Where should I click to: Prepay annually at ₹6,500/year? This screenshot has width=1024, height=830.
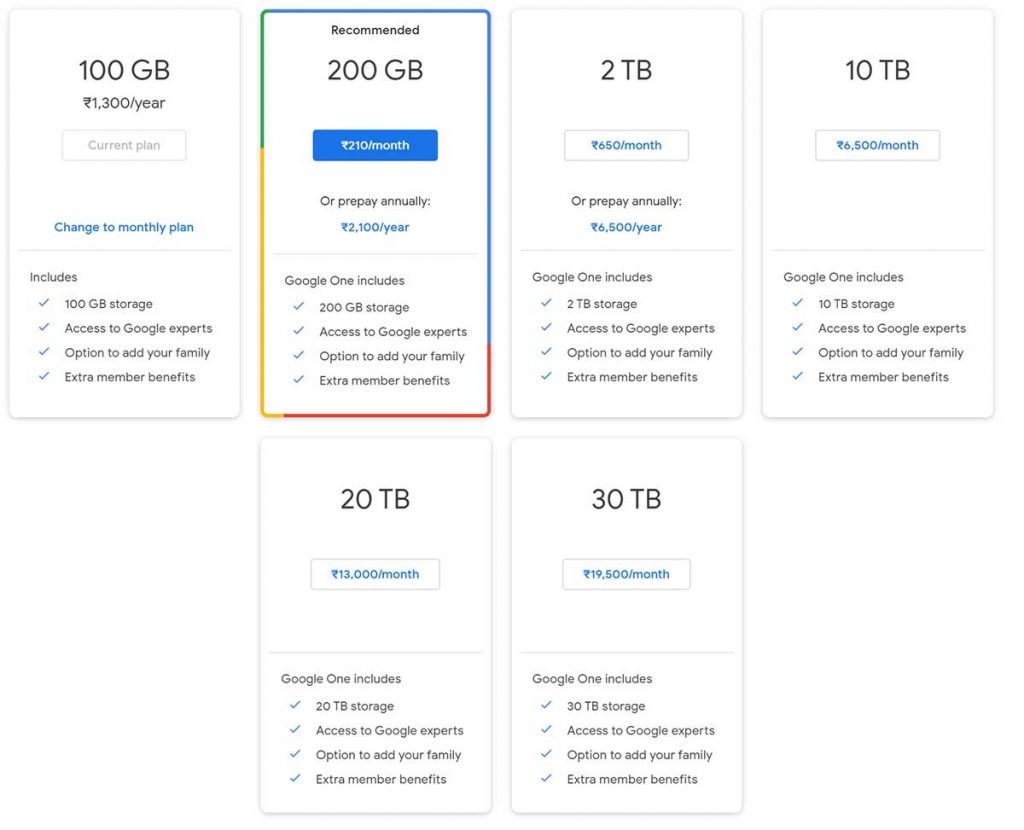point(626,227)
